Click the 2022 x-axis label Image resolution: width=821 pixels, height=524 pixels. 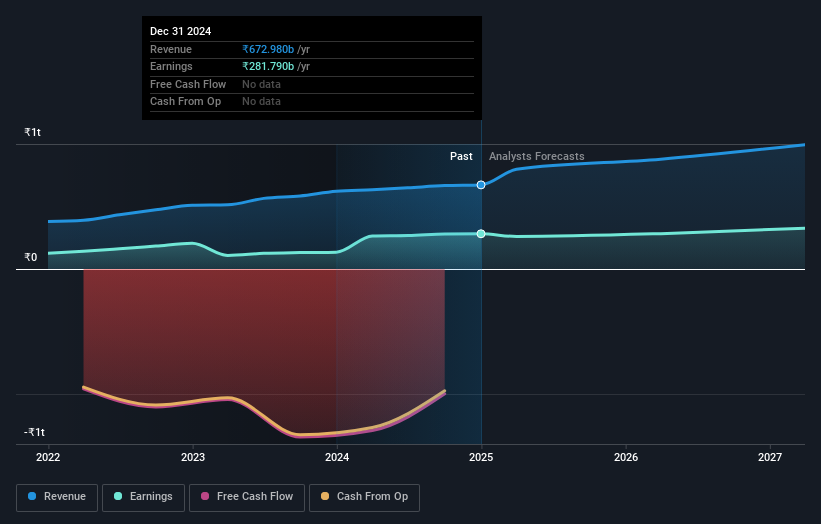tap(48, 457)
